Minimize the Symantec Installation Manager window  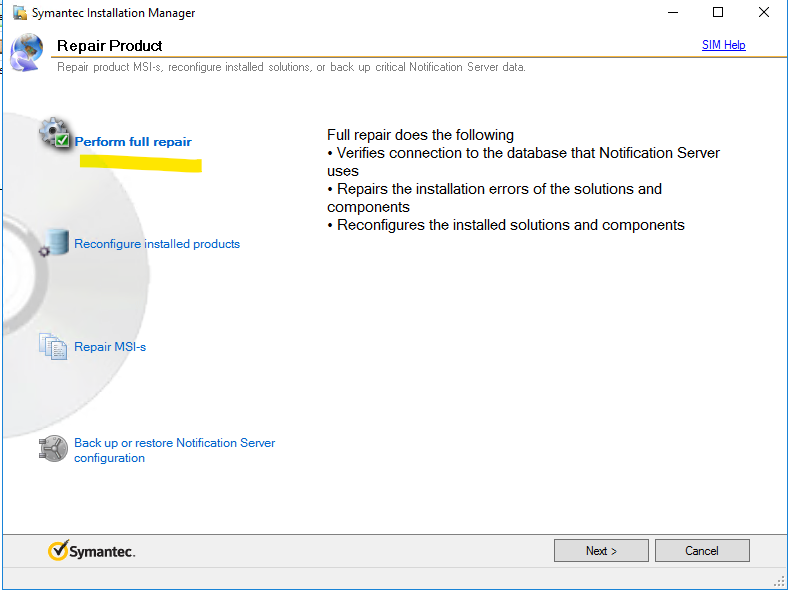coord(673,13)
